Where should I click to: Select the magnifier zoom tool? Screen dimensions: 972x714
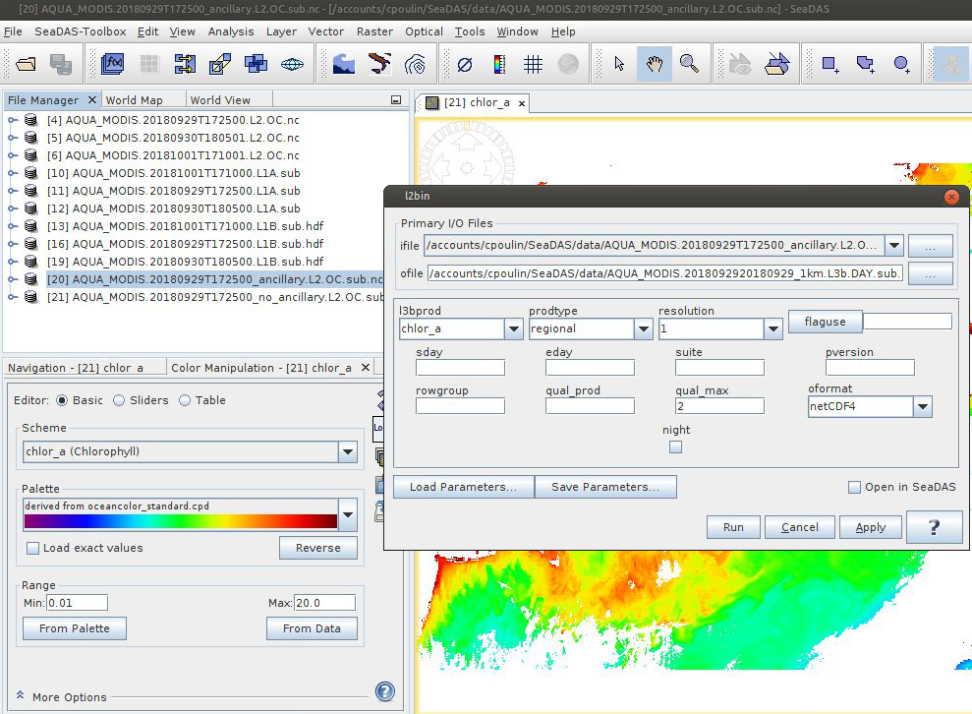point(689,64)
